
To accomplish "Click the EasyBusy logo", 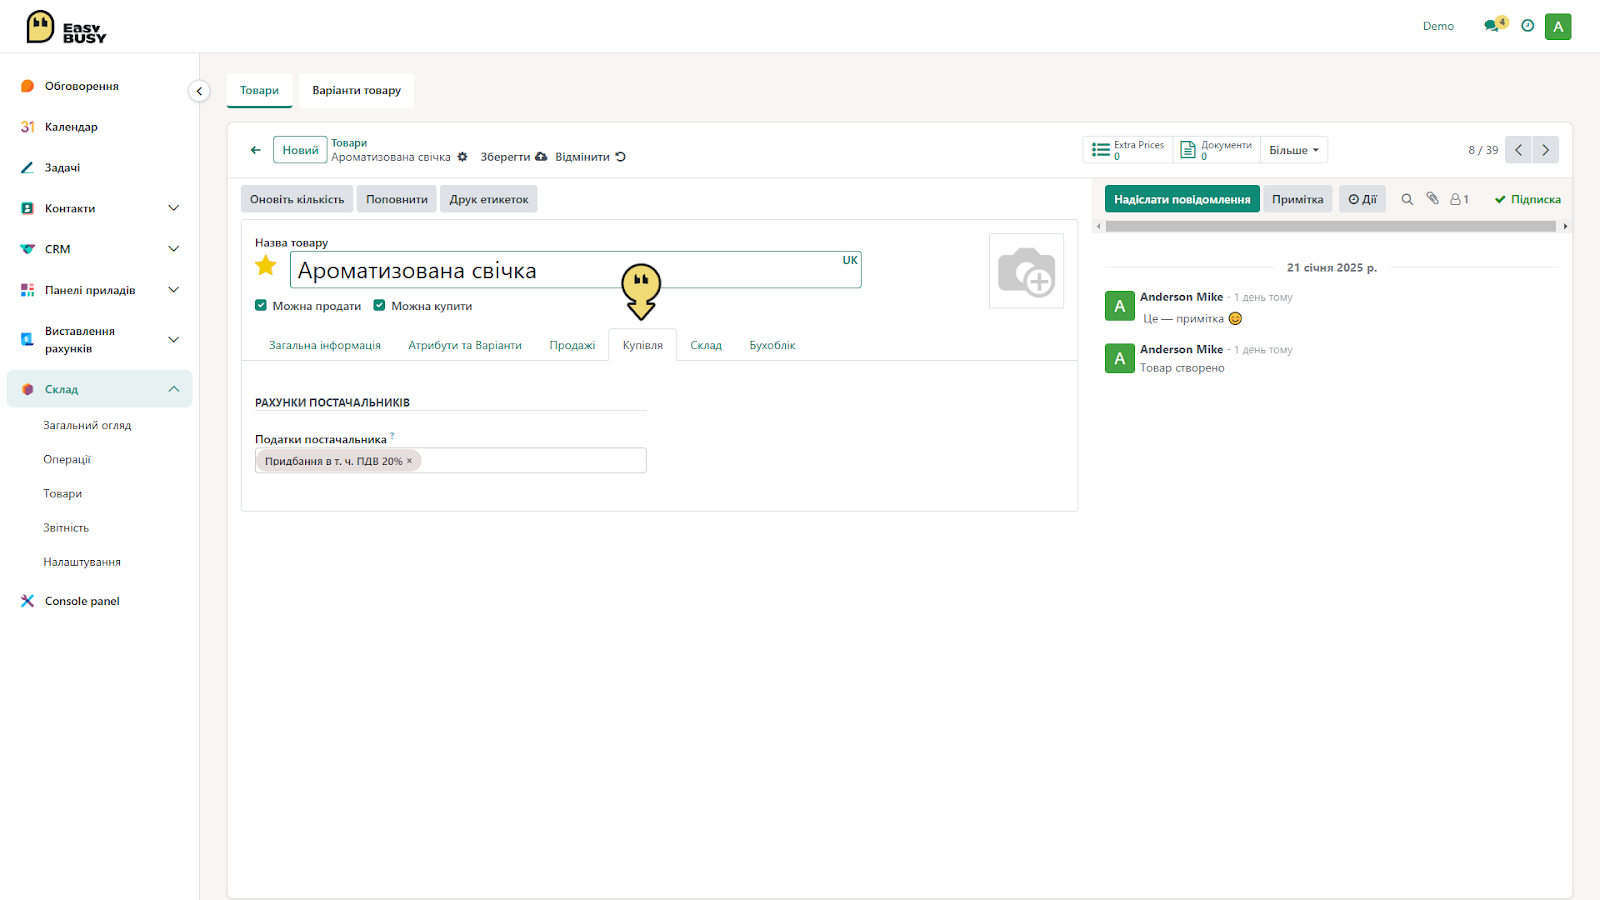I will pyautogui.click(x=66, y=27).
